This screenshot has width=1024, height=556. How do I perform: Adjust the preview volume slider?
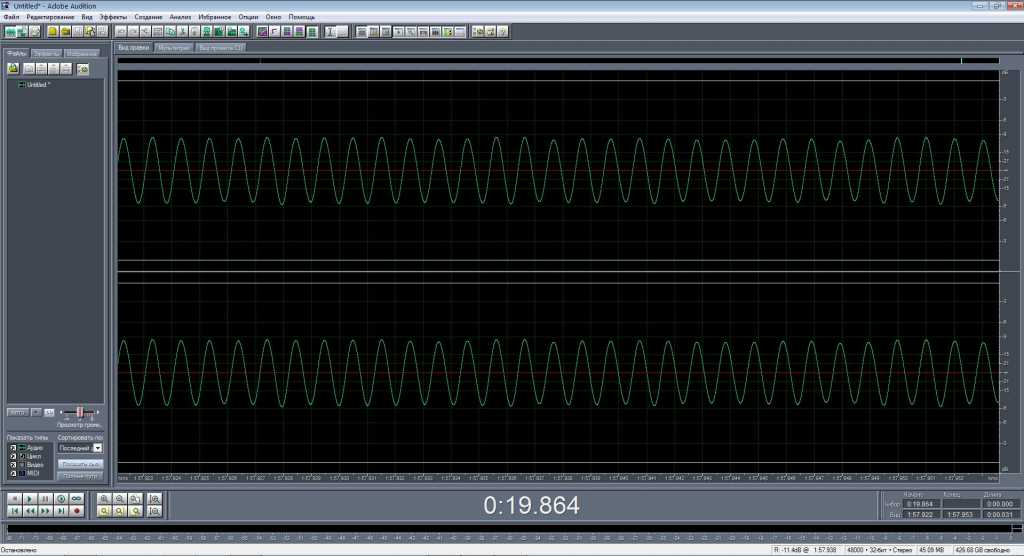[x=80, y=412]
